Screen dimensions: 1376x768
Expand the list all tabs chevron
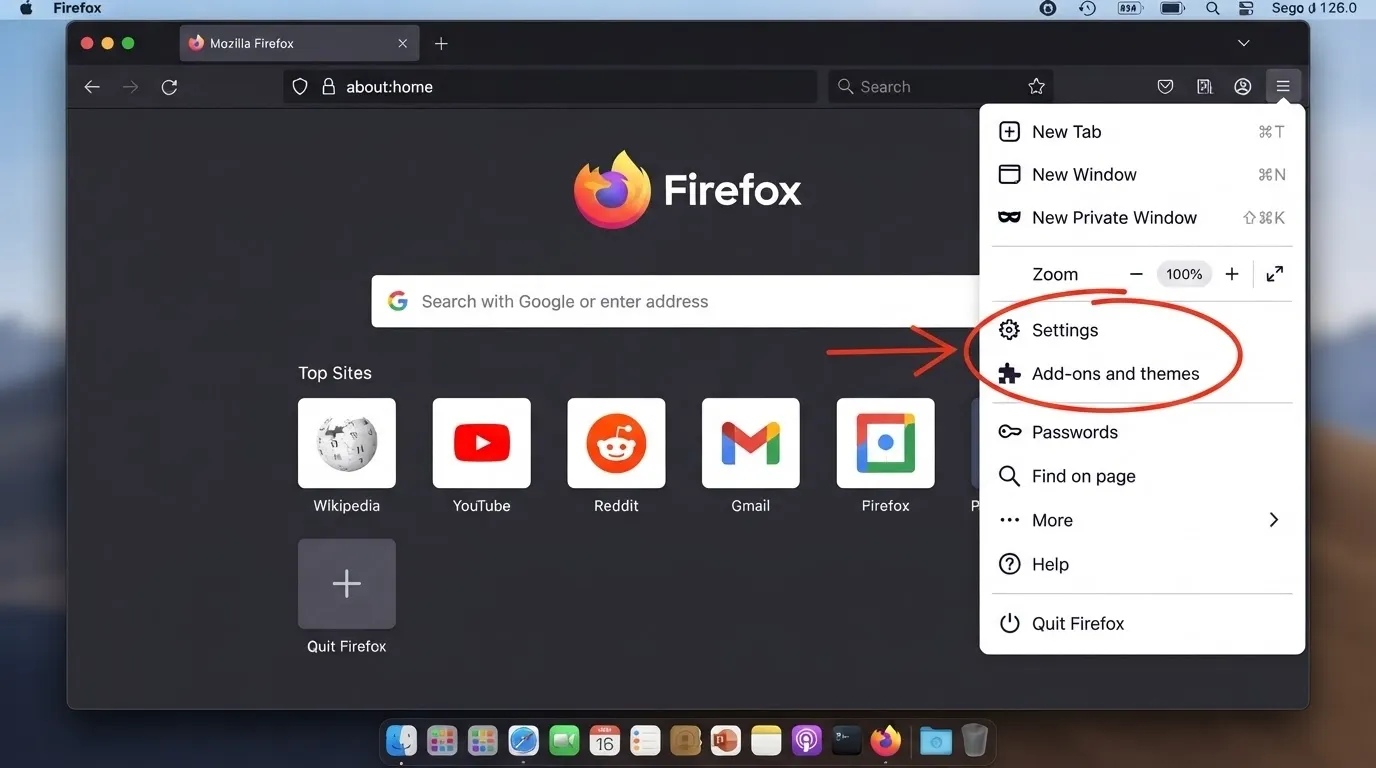[1244, 43]
